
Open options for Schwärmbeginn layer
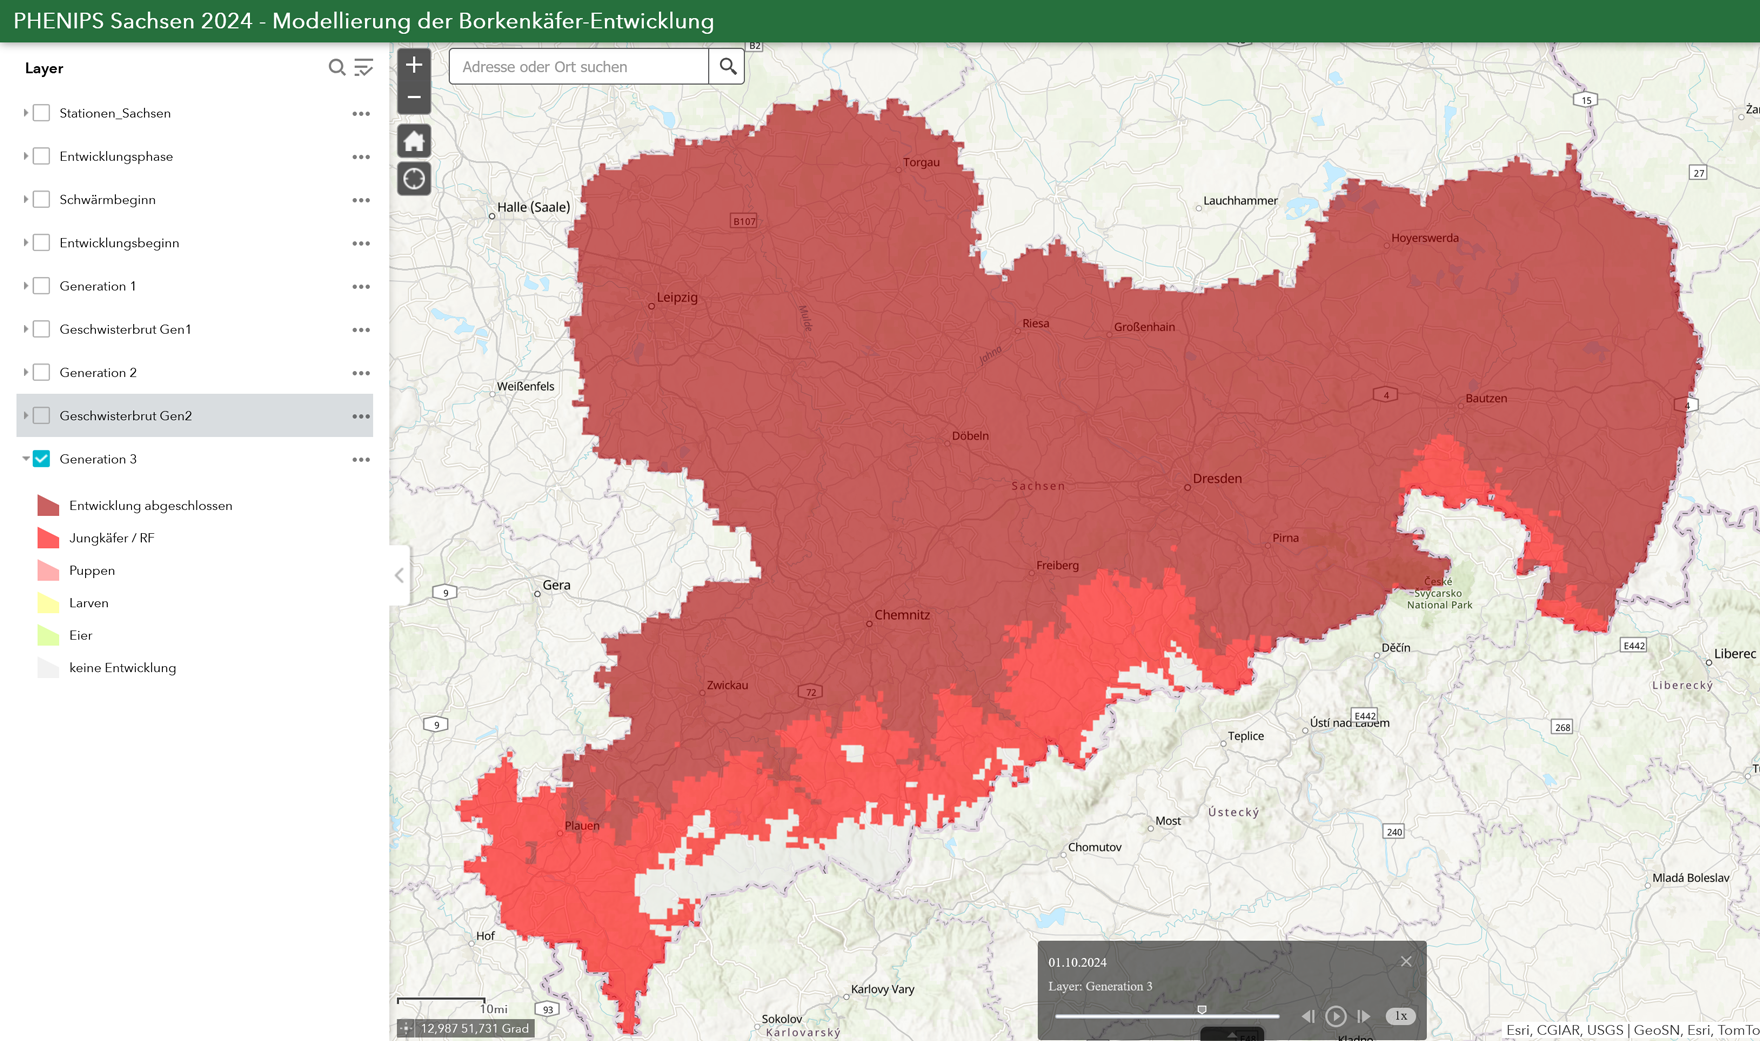click(x=361, y=200)
